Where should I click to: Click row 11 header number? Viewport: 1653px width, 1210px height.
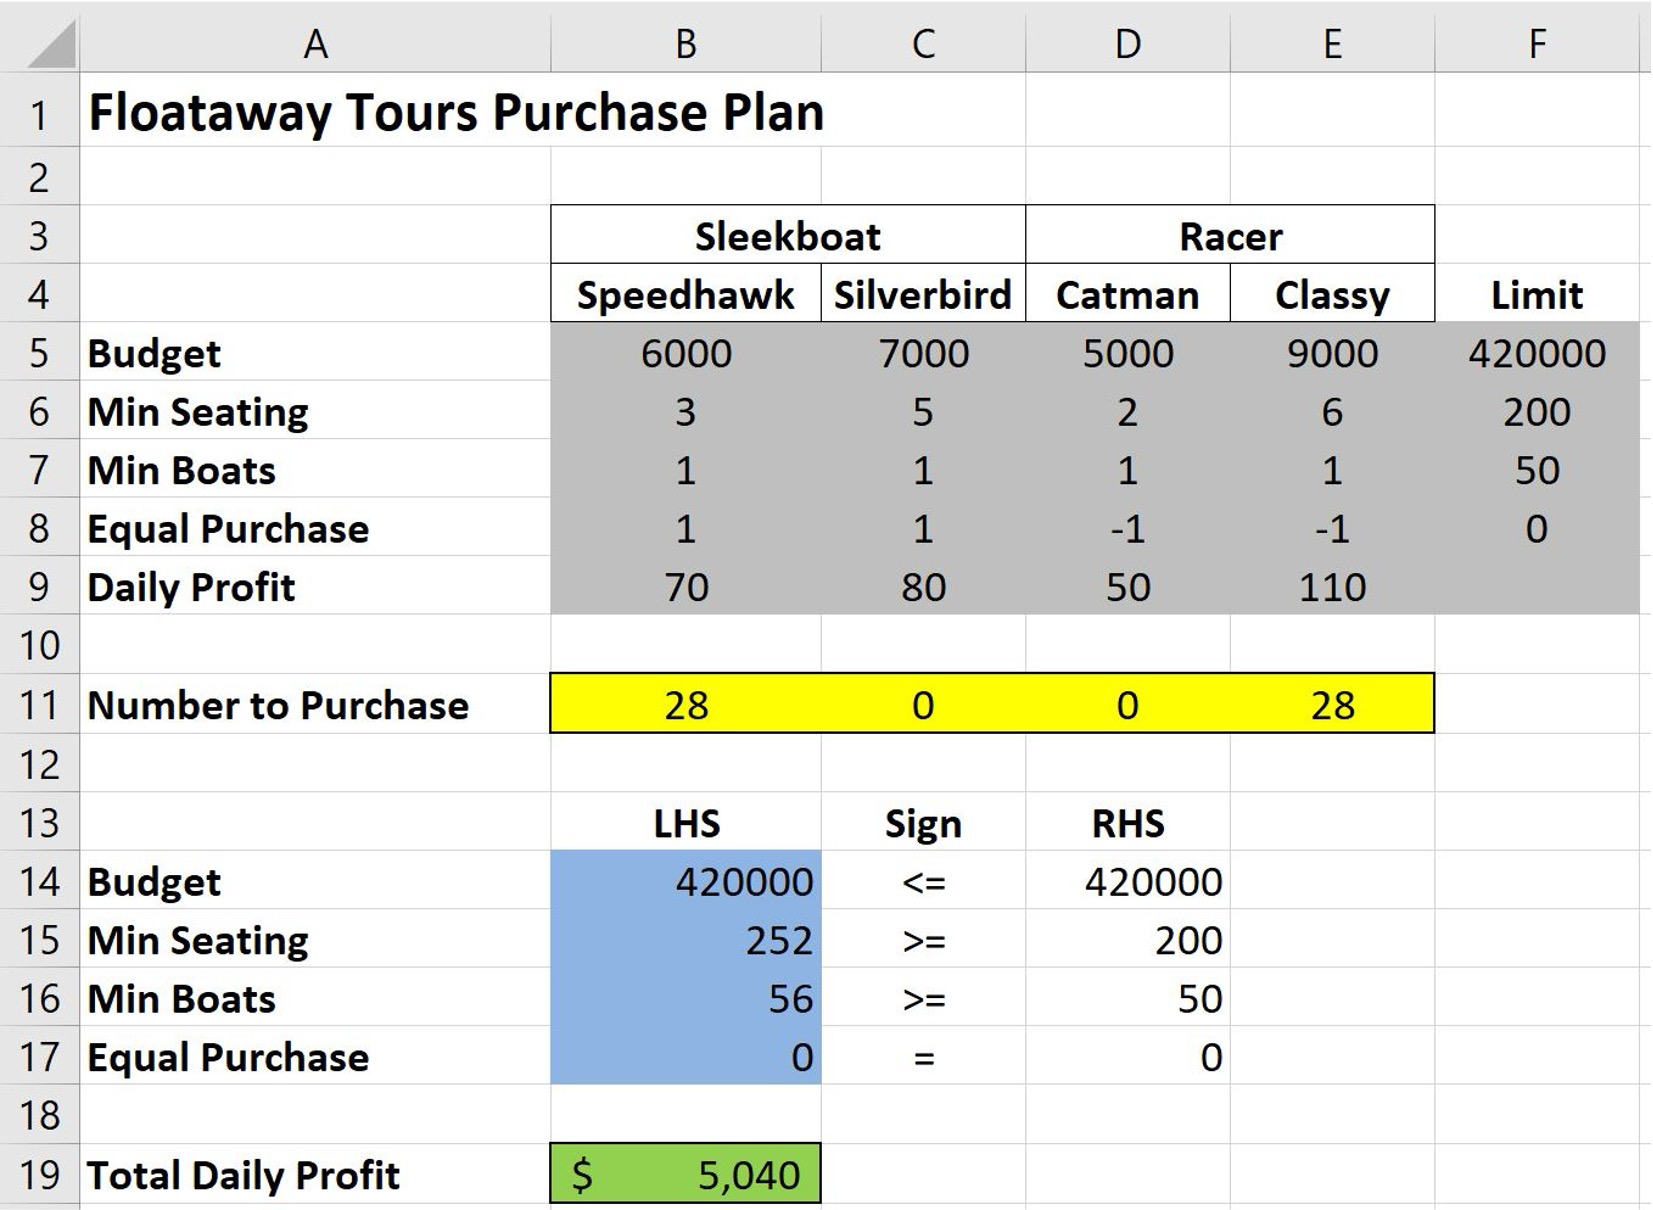click(40, 705)
